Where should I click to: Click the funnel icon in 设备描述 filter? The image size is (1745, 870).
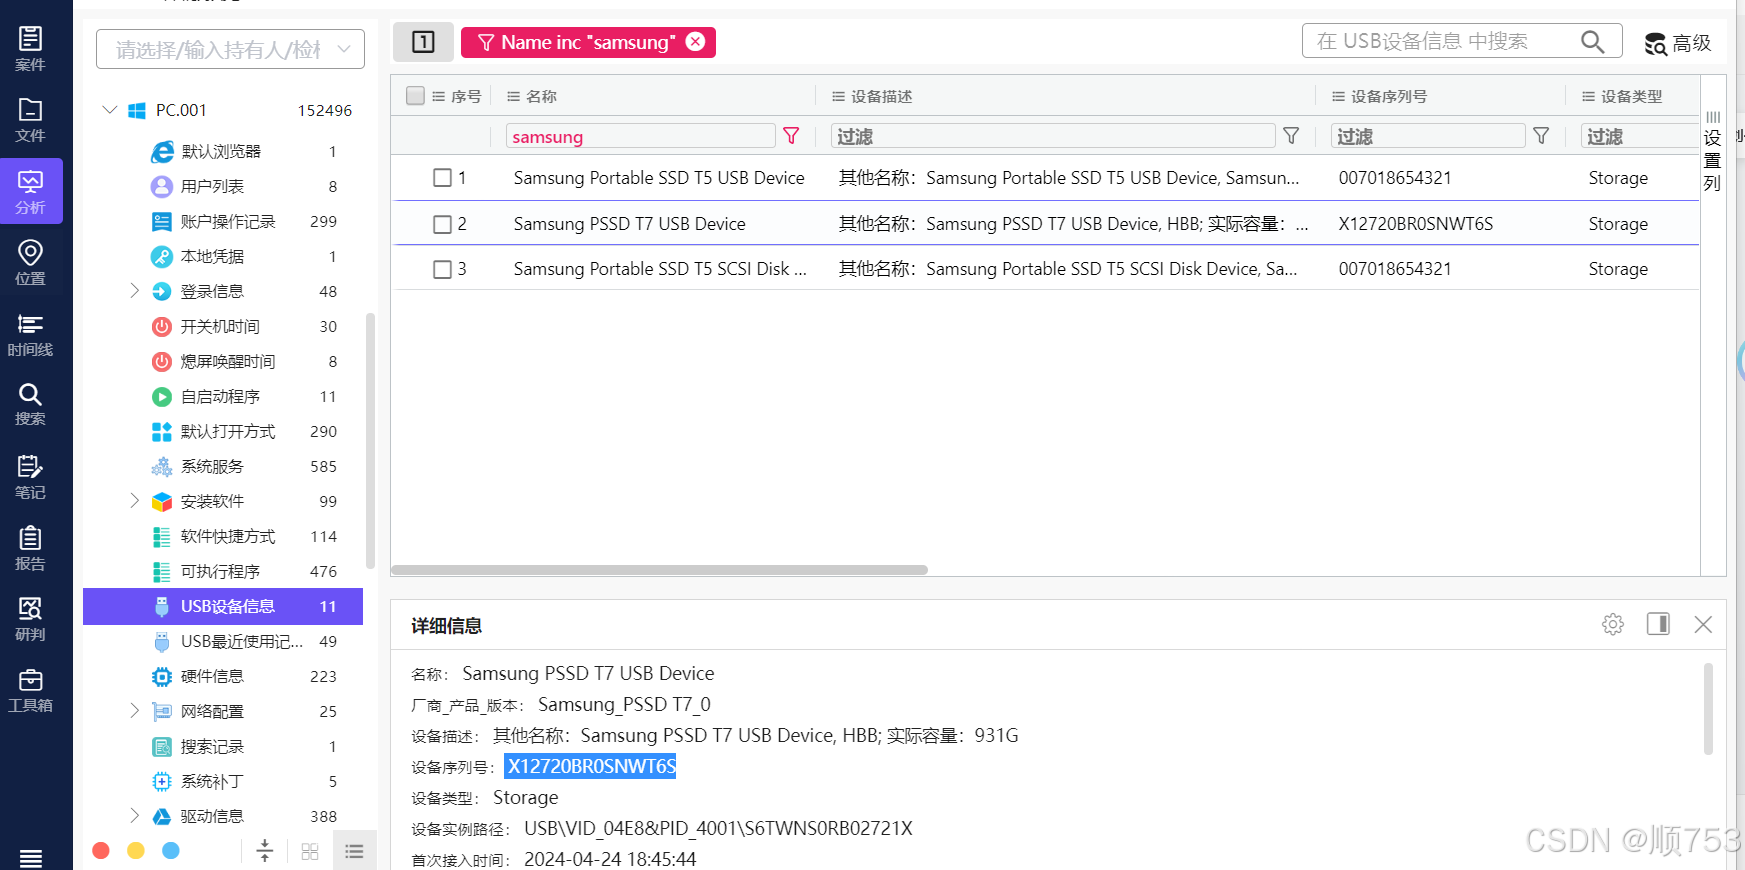tap(1291, 136)
